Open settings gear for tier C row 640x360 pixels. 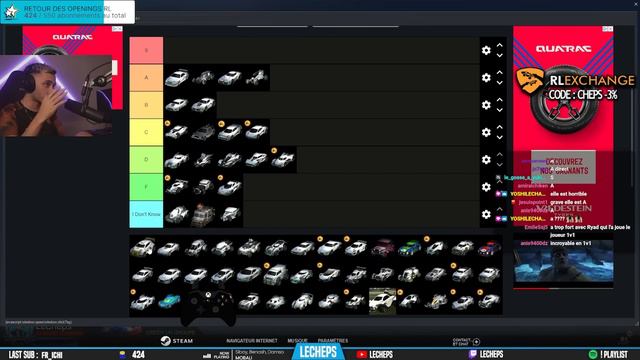pos(486,132)
